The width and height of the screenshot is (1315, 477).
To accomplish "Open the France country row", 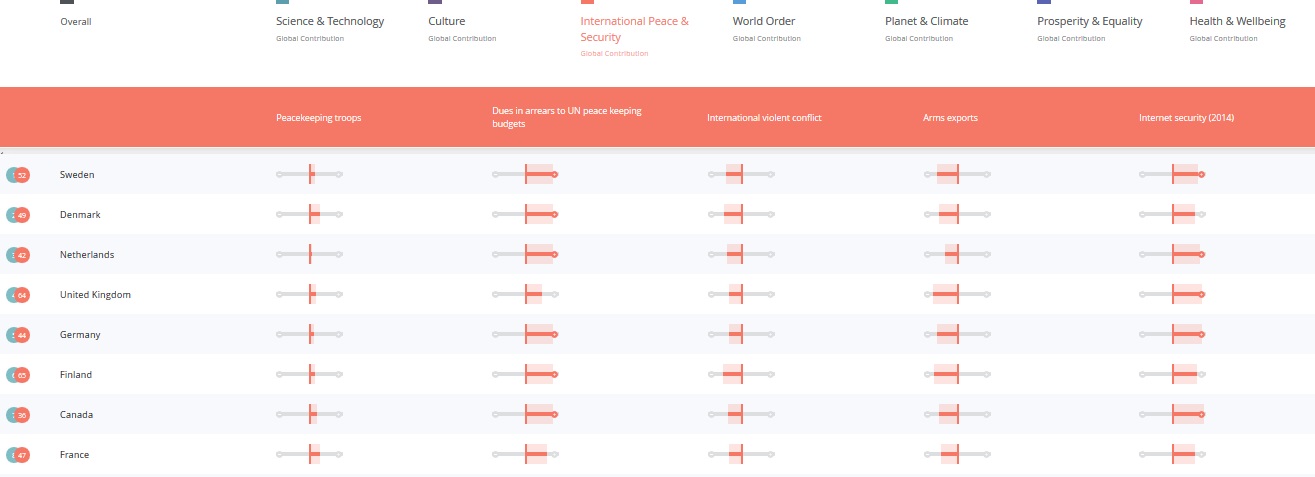I will 657,455.
